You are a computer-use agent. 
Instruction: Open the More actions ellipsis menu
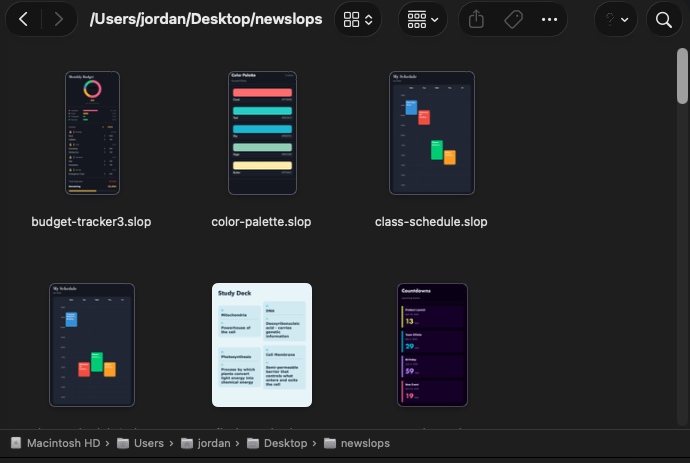click(549, 19)
